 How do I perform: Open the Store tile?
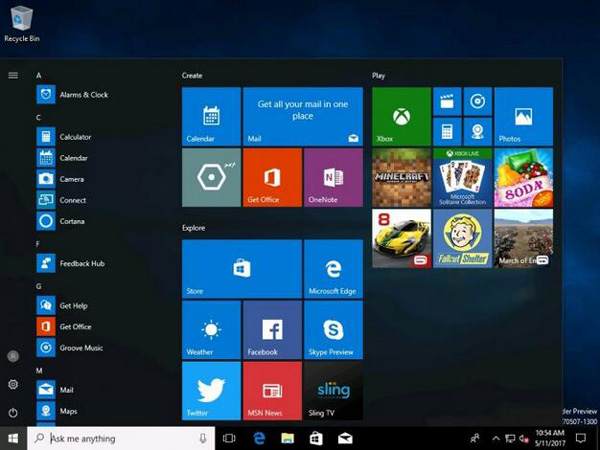[242, 269]
